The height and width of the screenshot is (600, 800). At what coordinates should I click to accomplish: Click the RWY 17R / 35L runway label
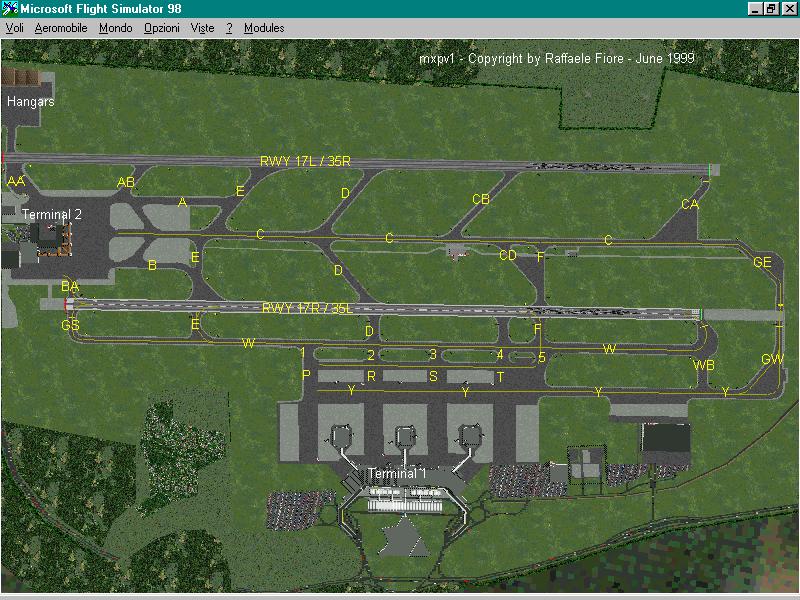[306, 309]
